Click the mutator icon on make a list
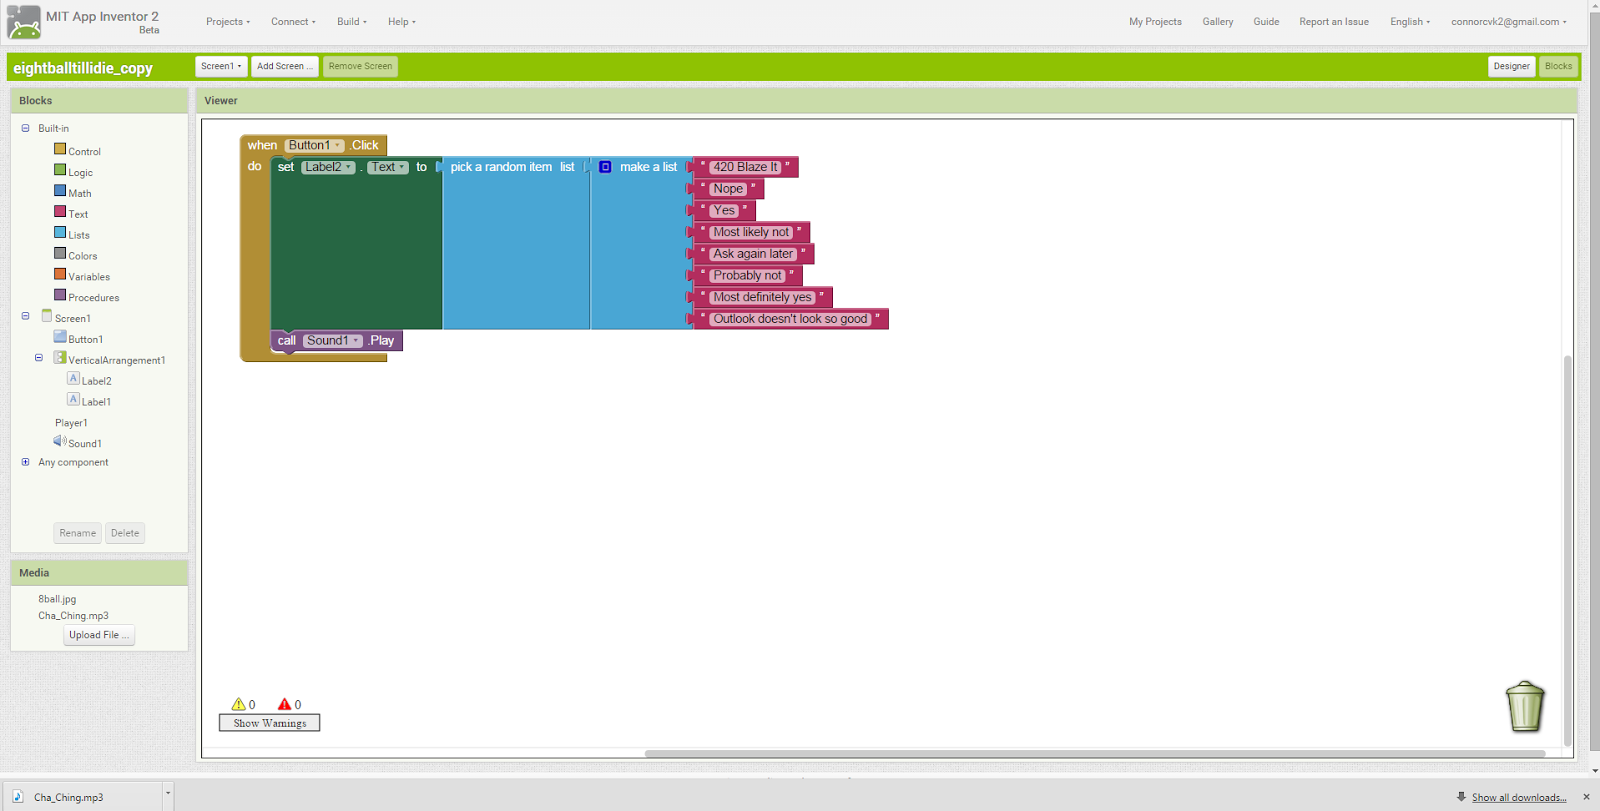The width and height of the screenshot is (1600, 811). (605, 167)
